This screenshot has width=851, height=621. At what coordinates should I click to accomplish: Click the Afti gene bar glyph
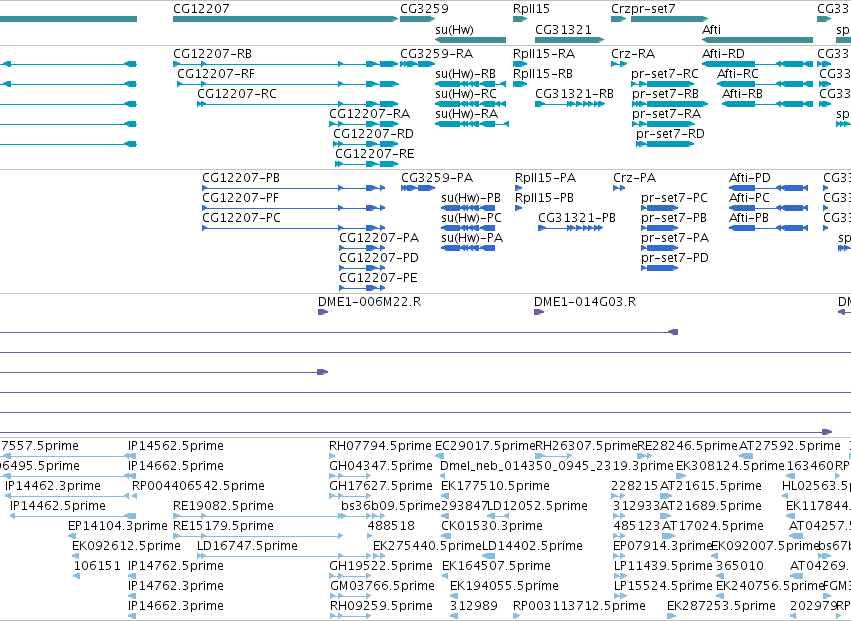757,40
